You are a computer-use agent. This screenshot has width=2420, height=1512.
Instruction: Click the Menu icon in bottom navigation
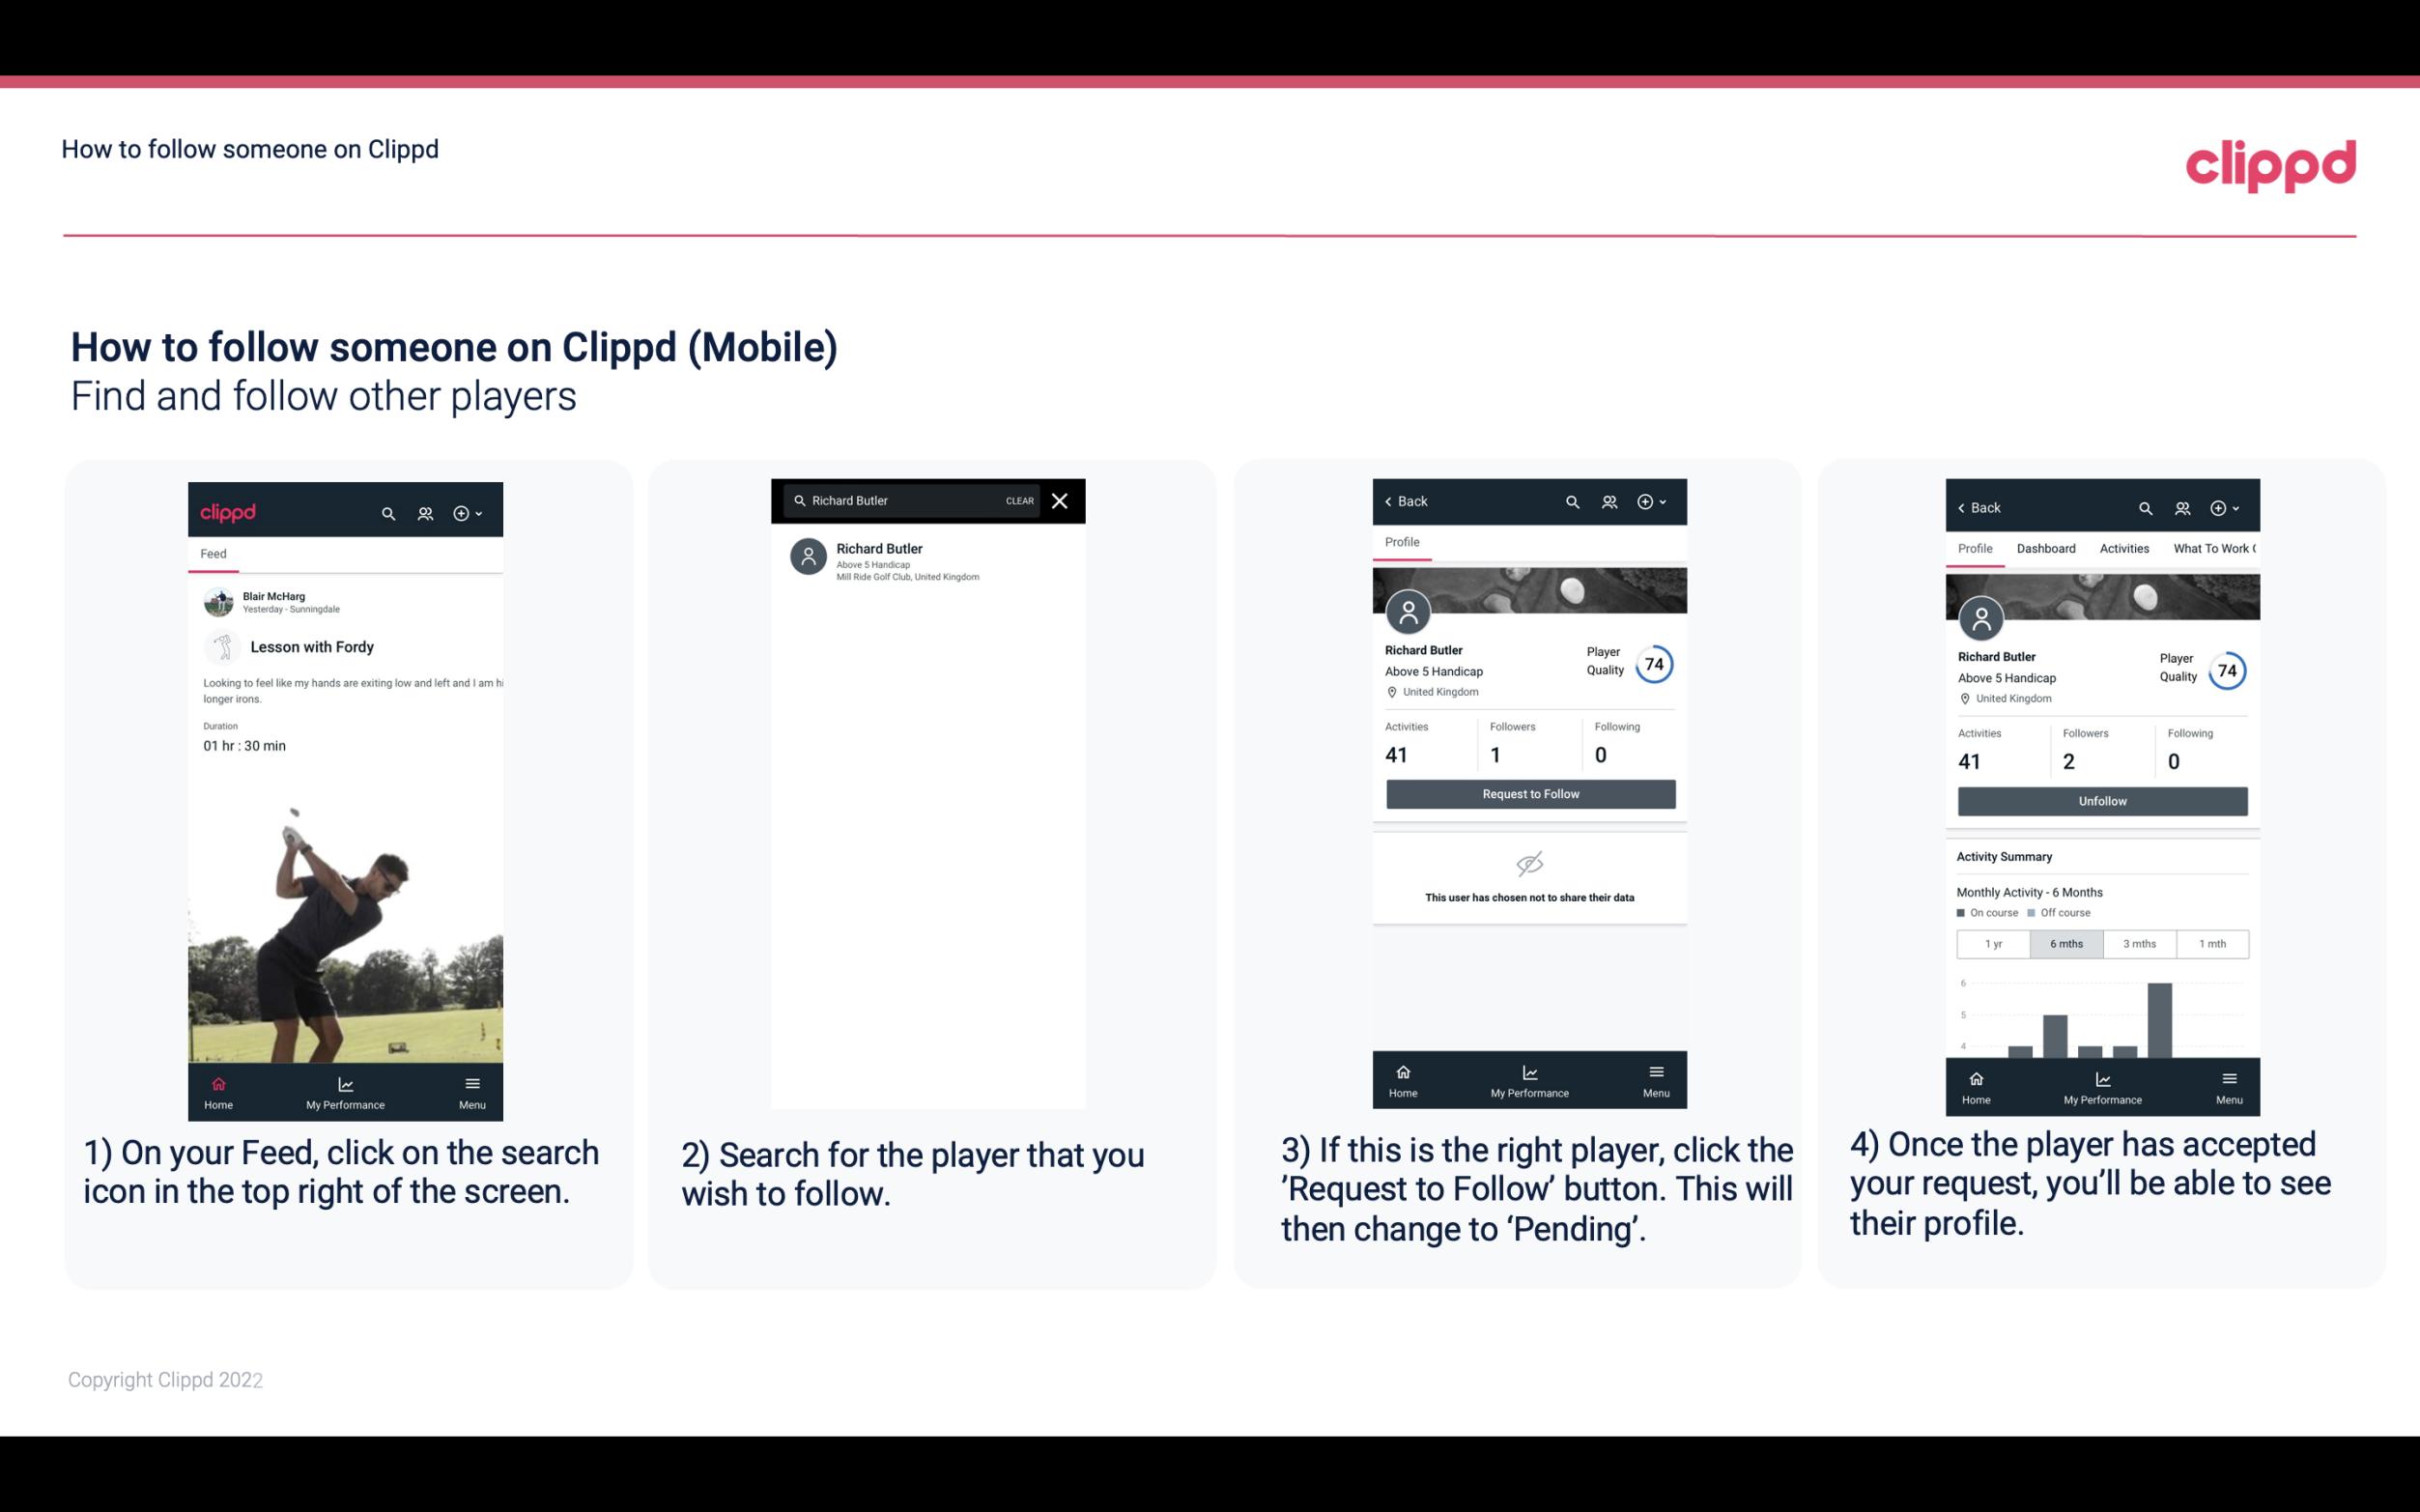coord(471,1085)
